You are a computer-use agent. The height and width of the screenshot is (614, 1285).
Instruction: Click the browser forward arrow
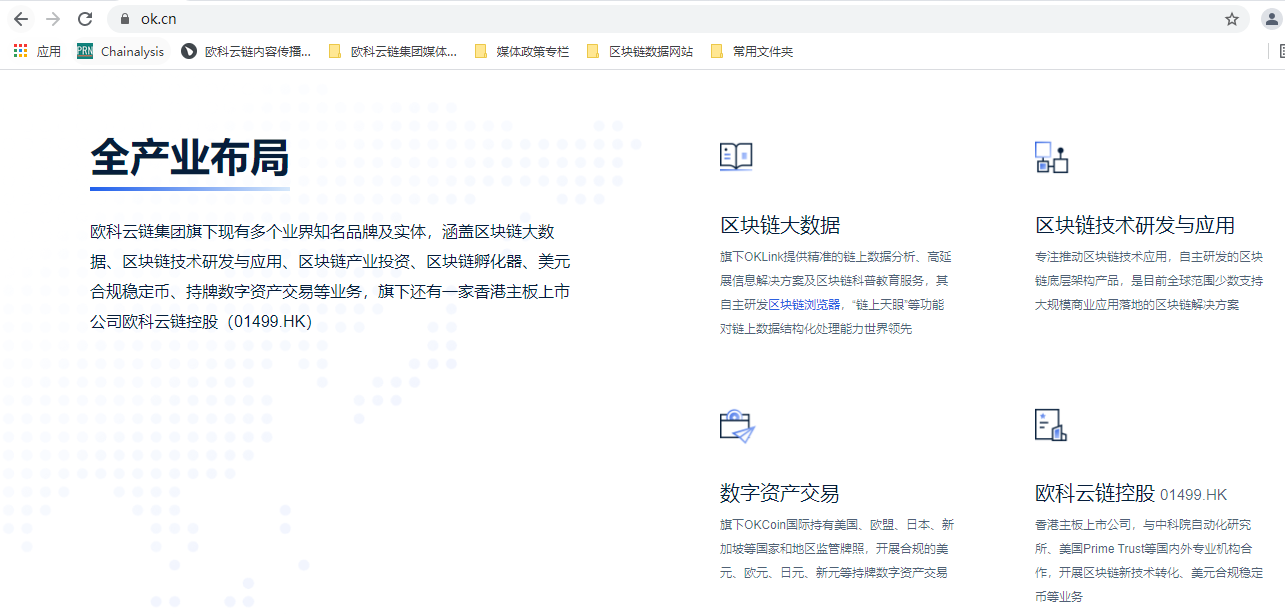[53, 19]
